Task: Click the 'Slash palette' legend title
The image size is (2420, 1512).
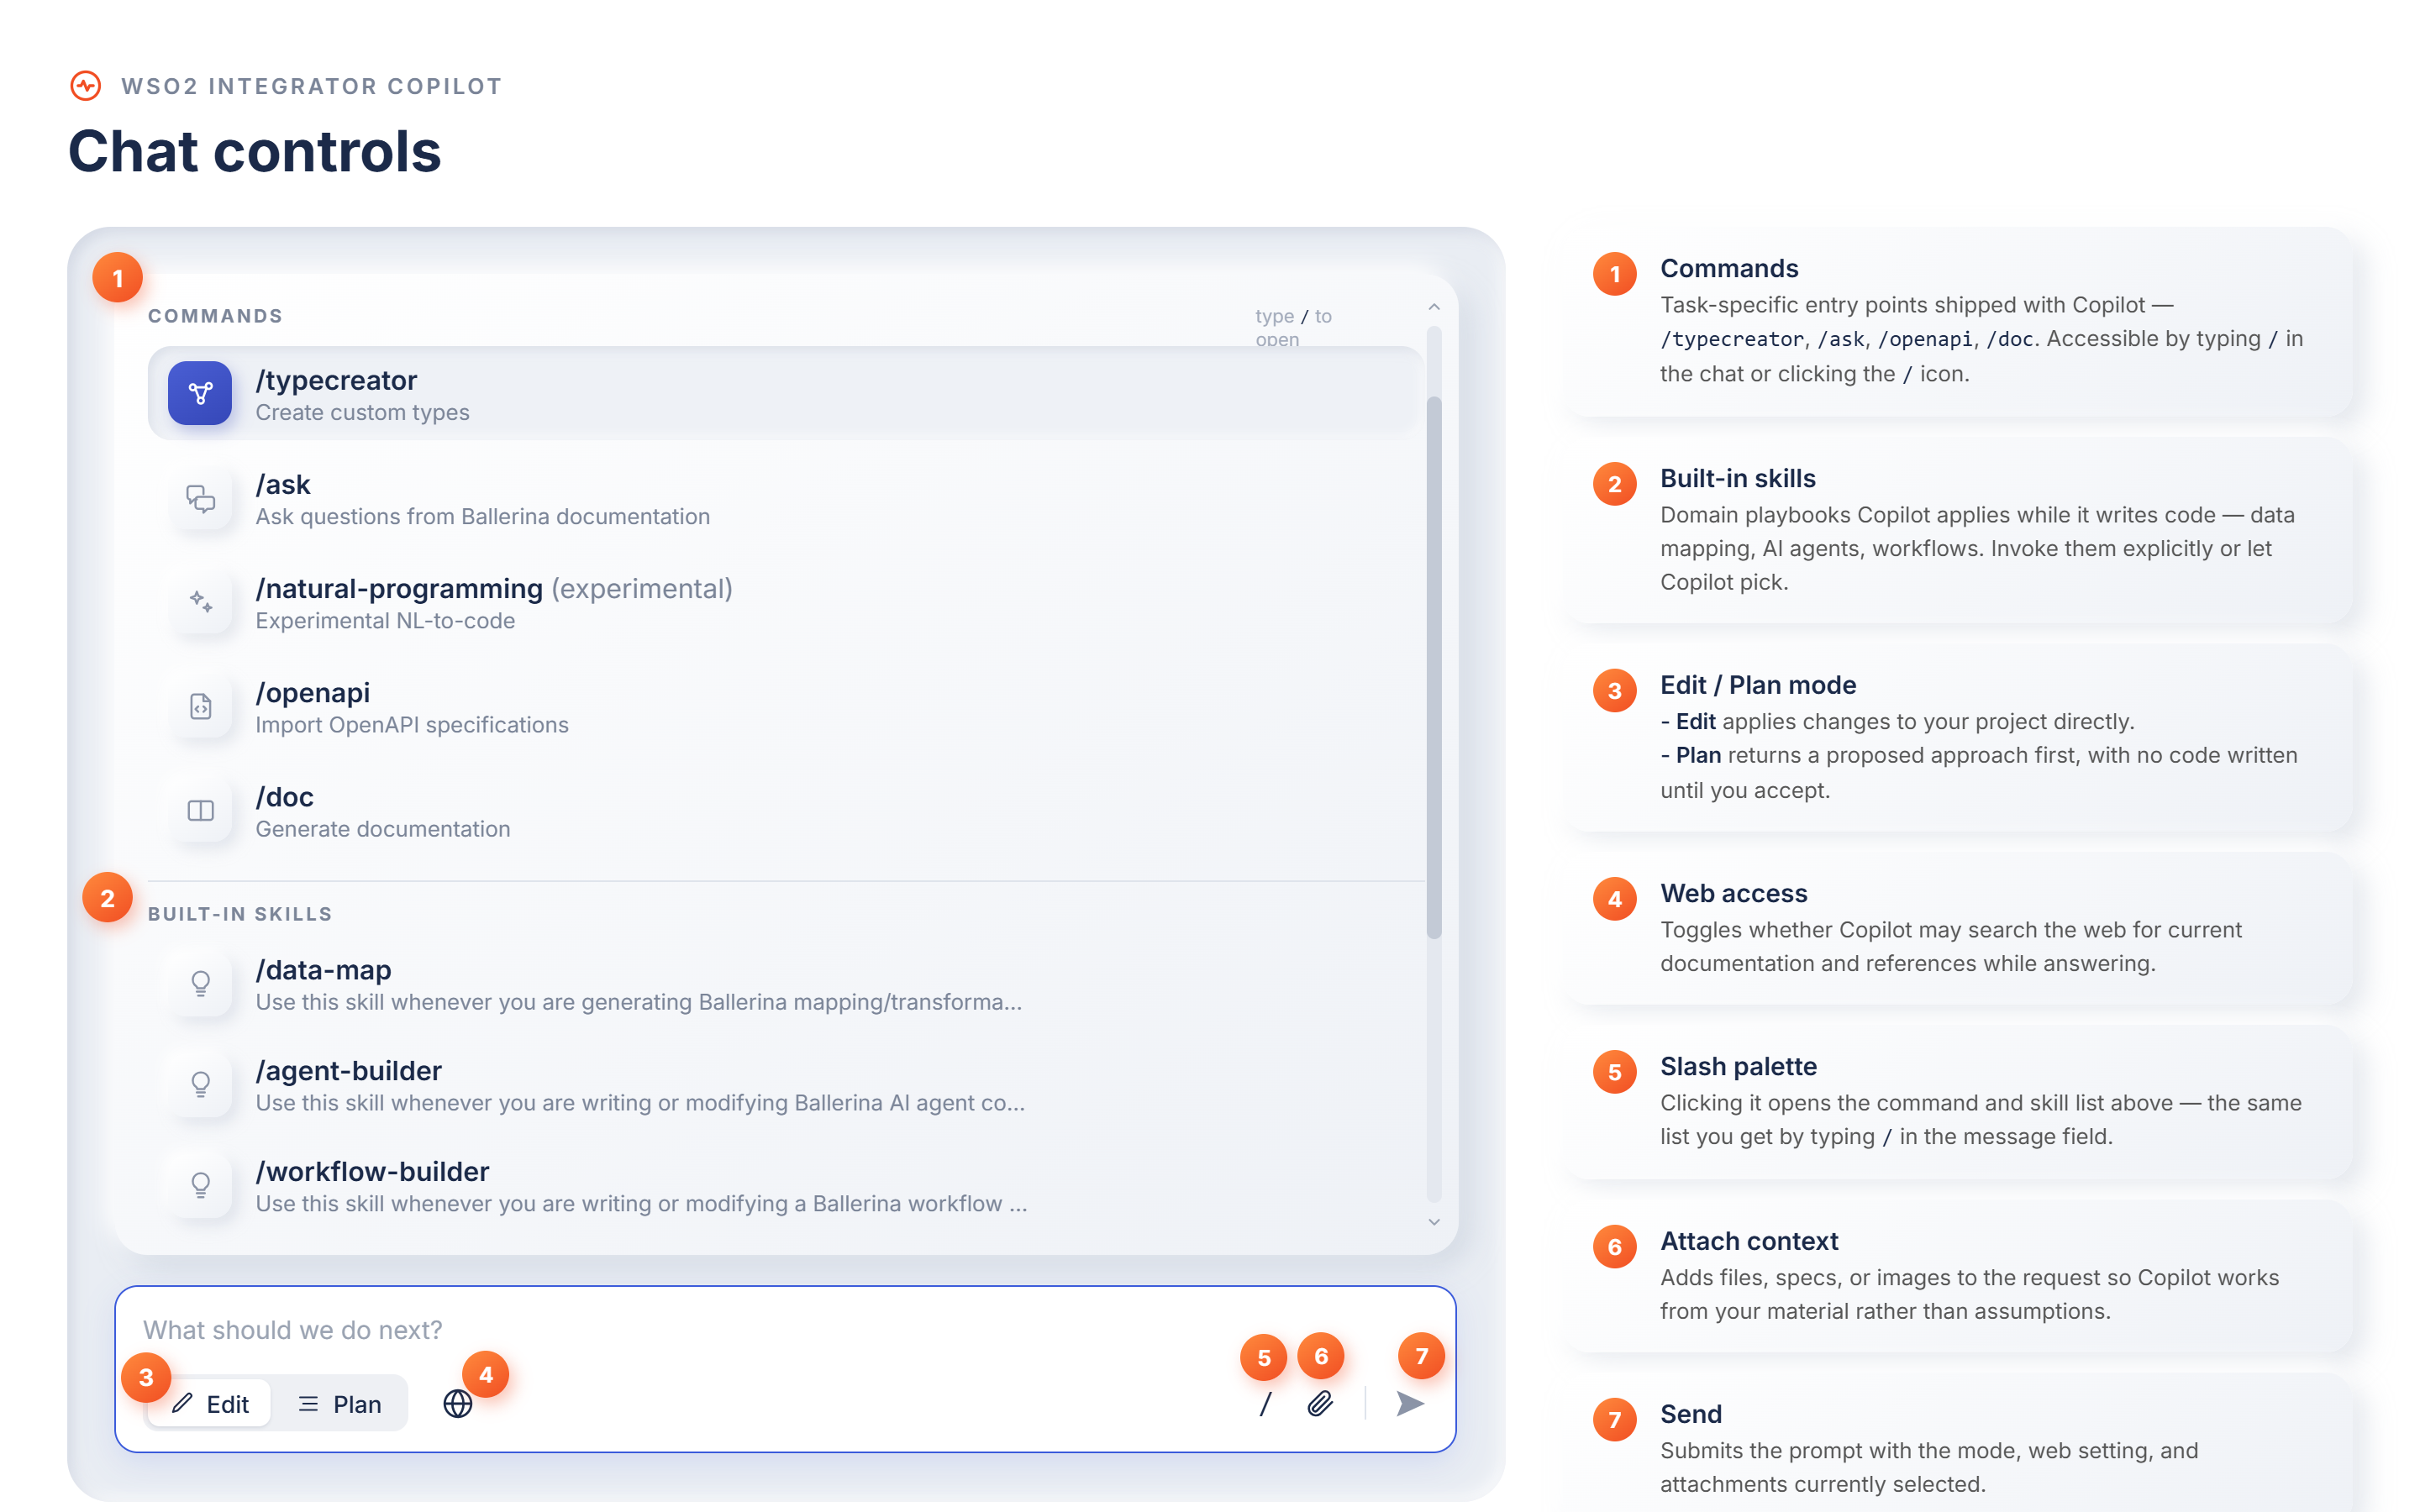Action: pos(1738,1066)
